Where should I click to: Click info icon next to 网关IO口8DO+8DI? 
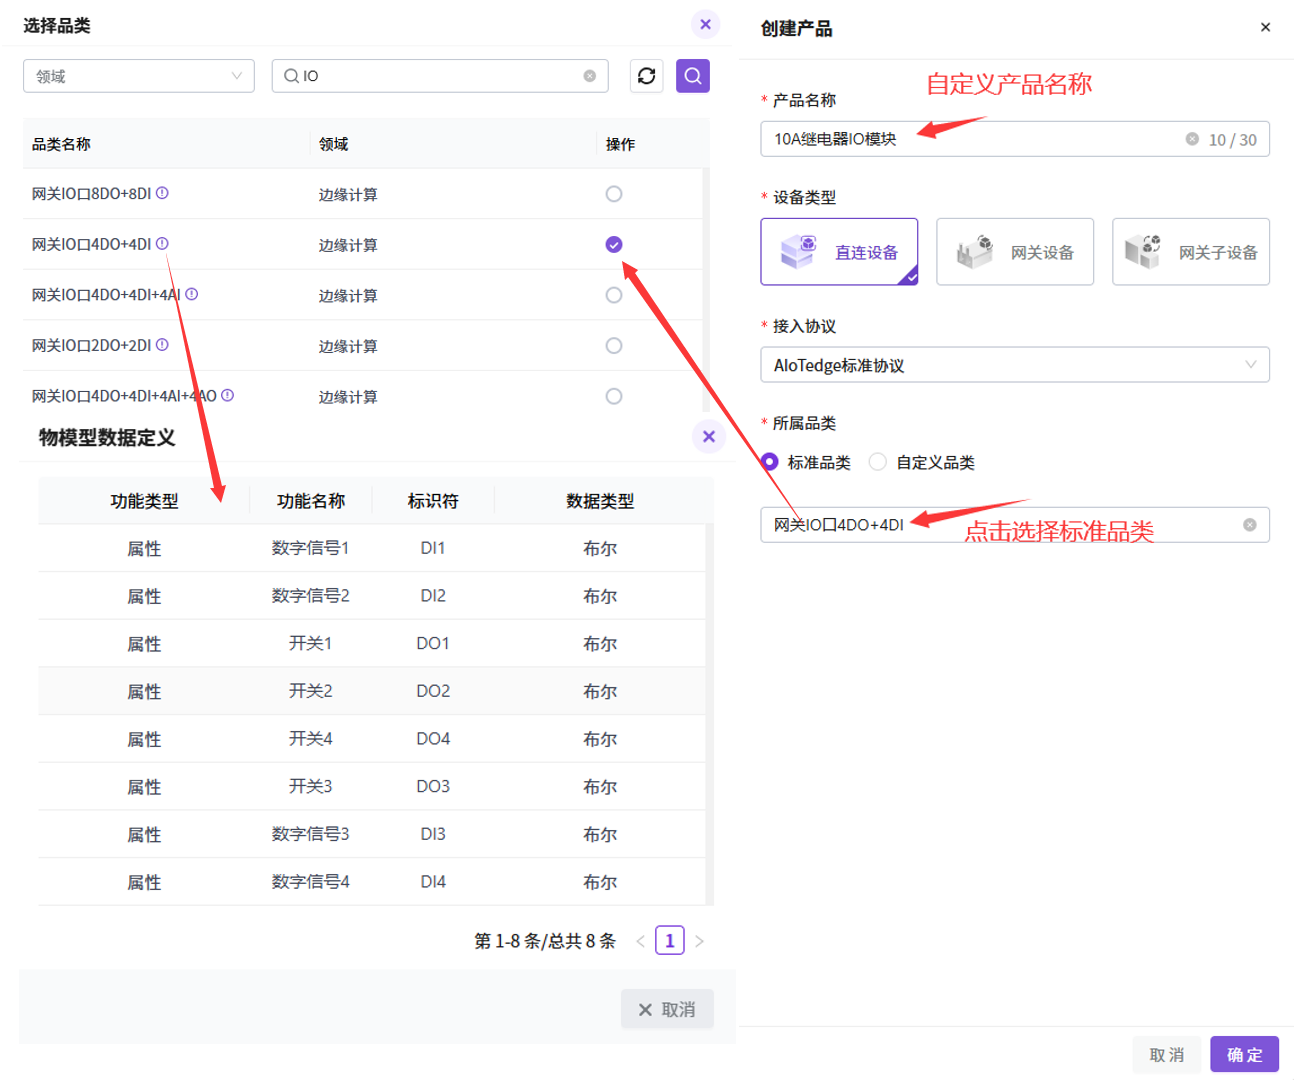[x=162, y=193]
